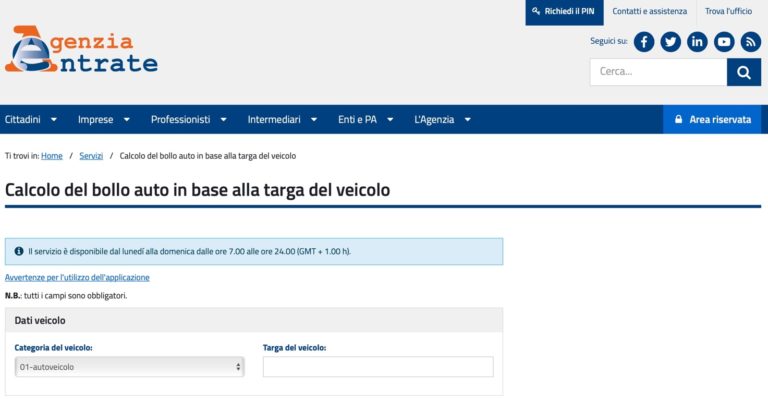Expand the Intermediari menu
768x399 pixels.
[283, 119]
